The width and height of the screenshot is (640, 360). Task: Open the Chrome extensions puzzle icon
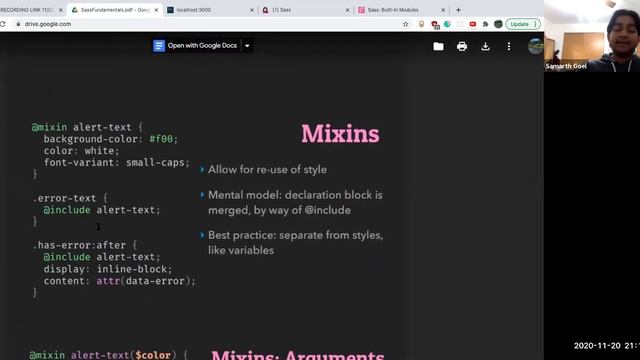pyautogui.click(x=485, y=24)
